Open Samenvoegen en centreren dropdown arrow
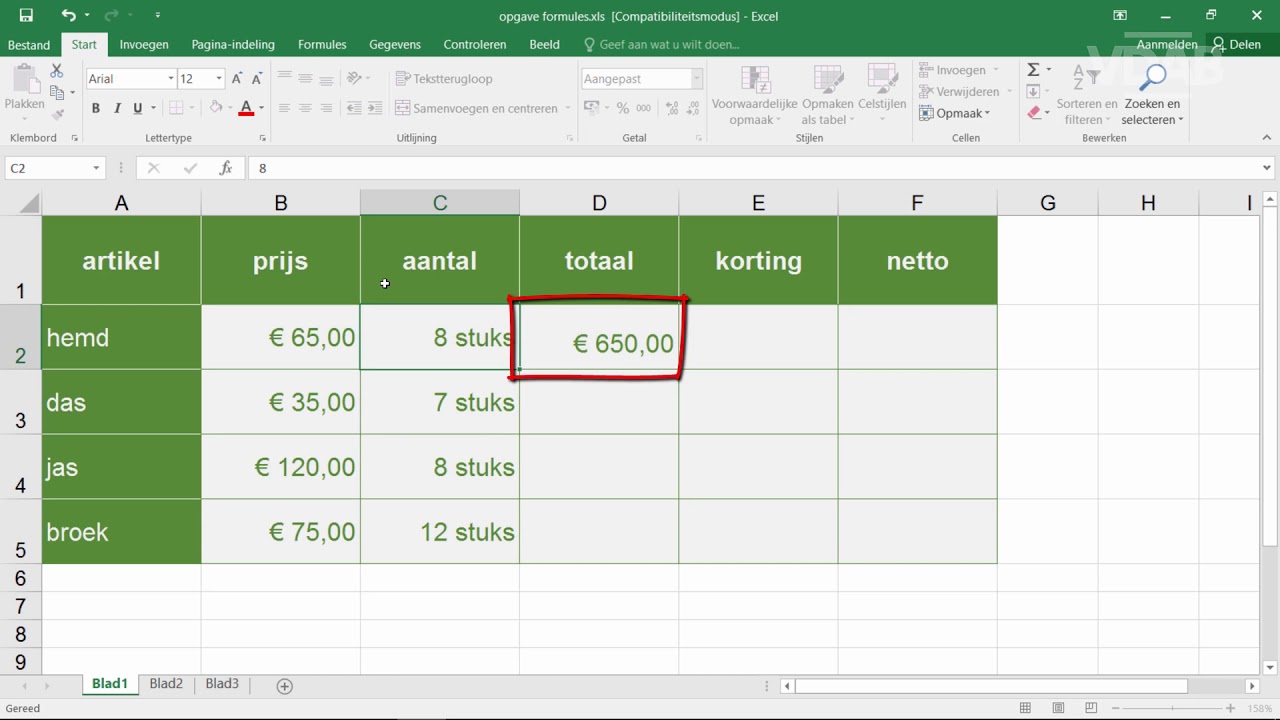The width and height of the screenshot is (1280, 720). pyautogui.click(x=567, y=108)
